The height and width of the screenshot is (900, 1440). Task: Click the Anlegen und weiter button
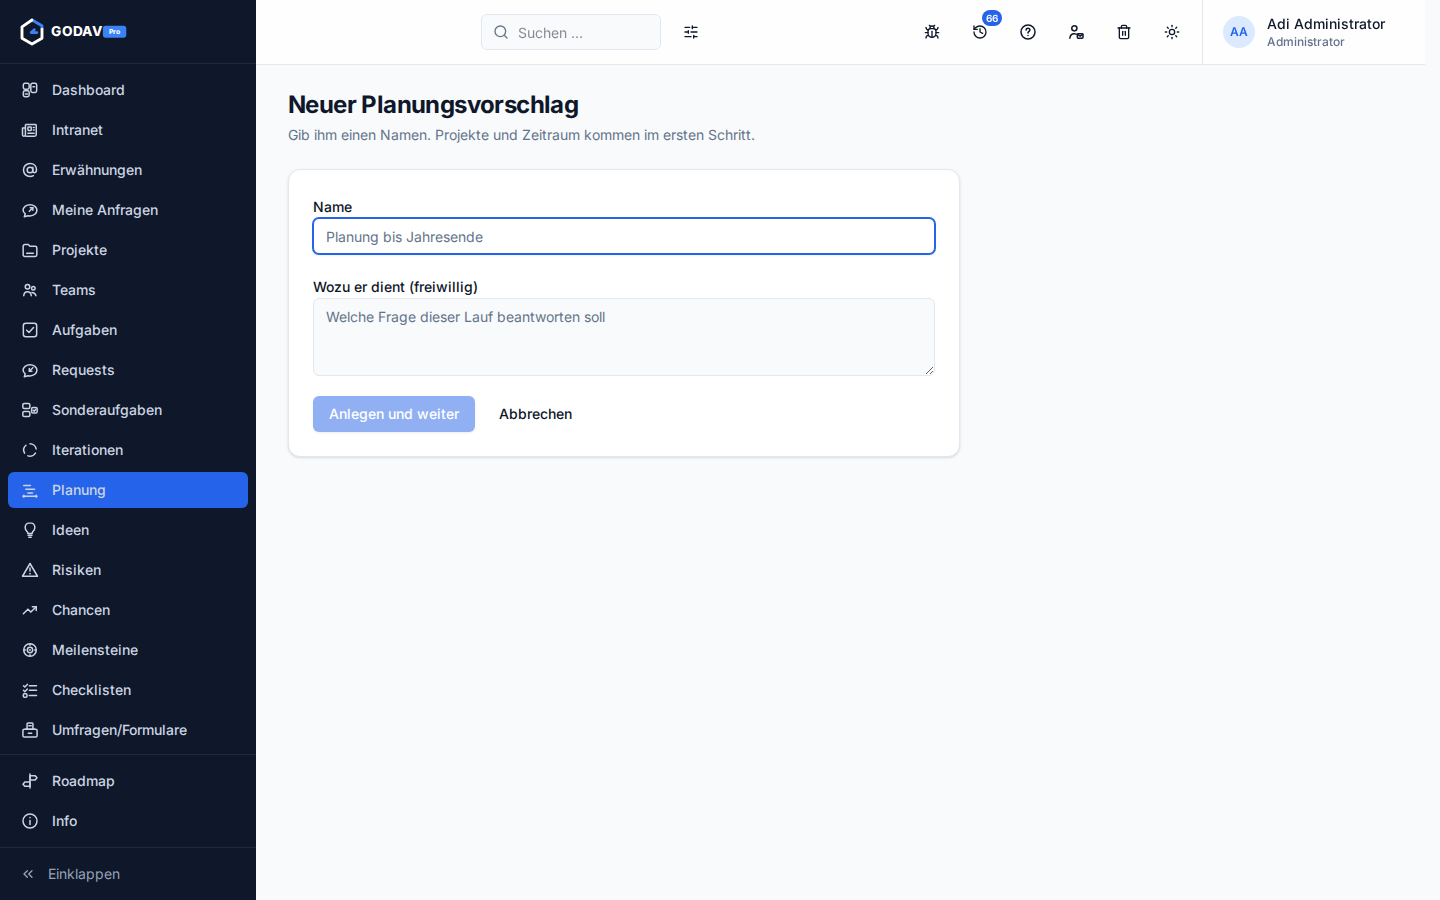click(394, 414)
